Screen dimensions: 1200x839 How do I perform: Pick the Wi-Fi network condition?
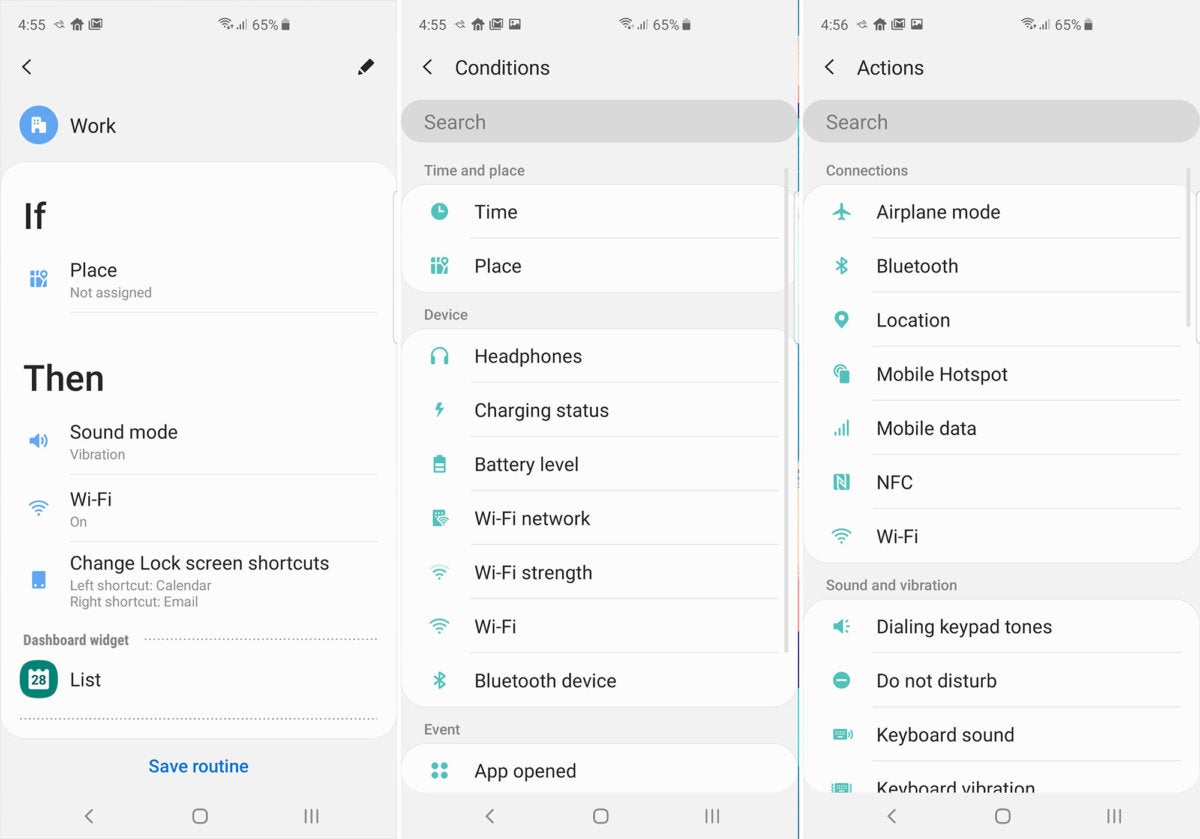pyautogui.click(x=598, y=518)
